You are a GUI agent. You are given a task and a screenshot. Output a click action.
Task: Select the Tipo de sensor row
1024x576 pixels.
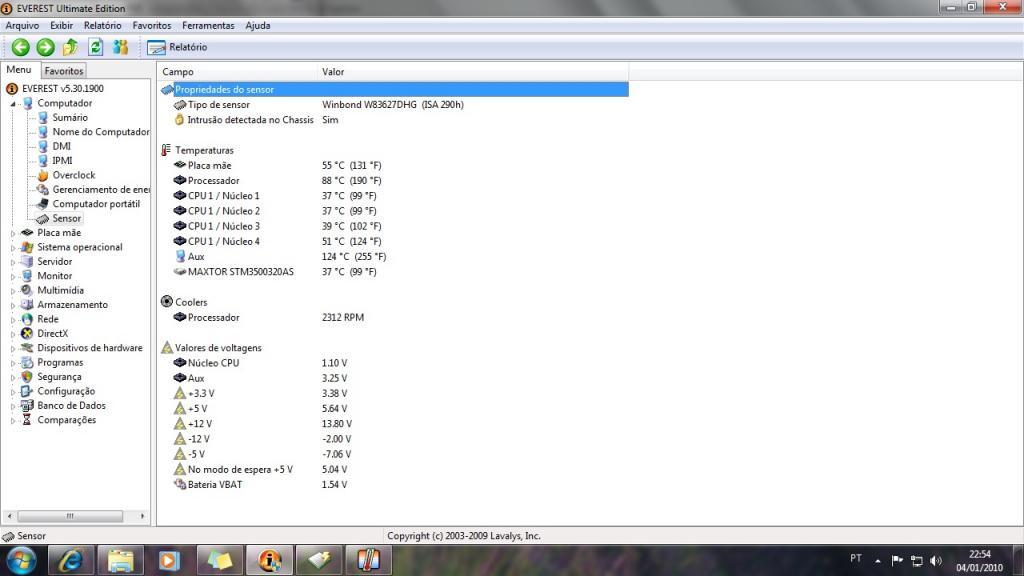tap(394, 104)
